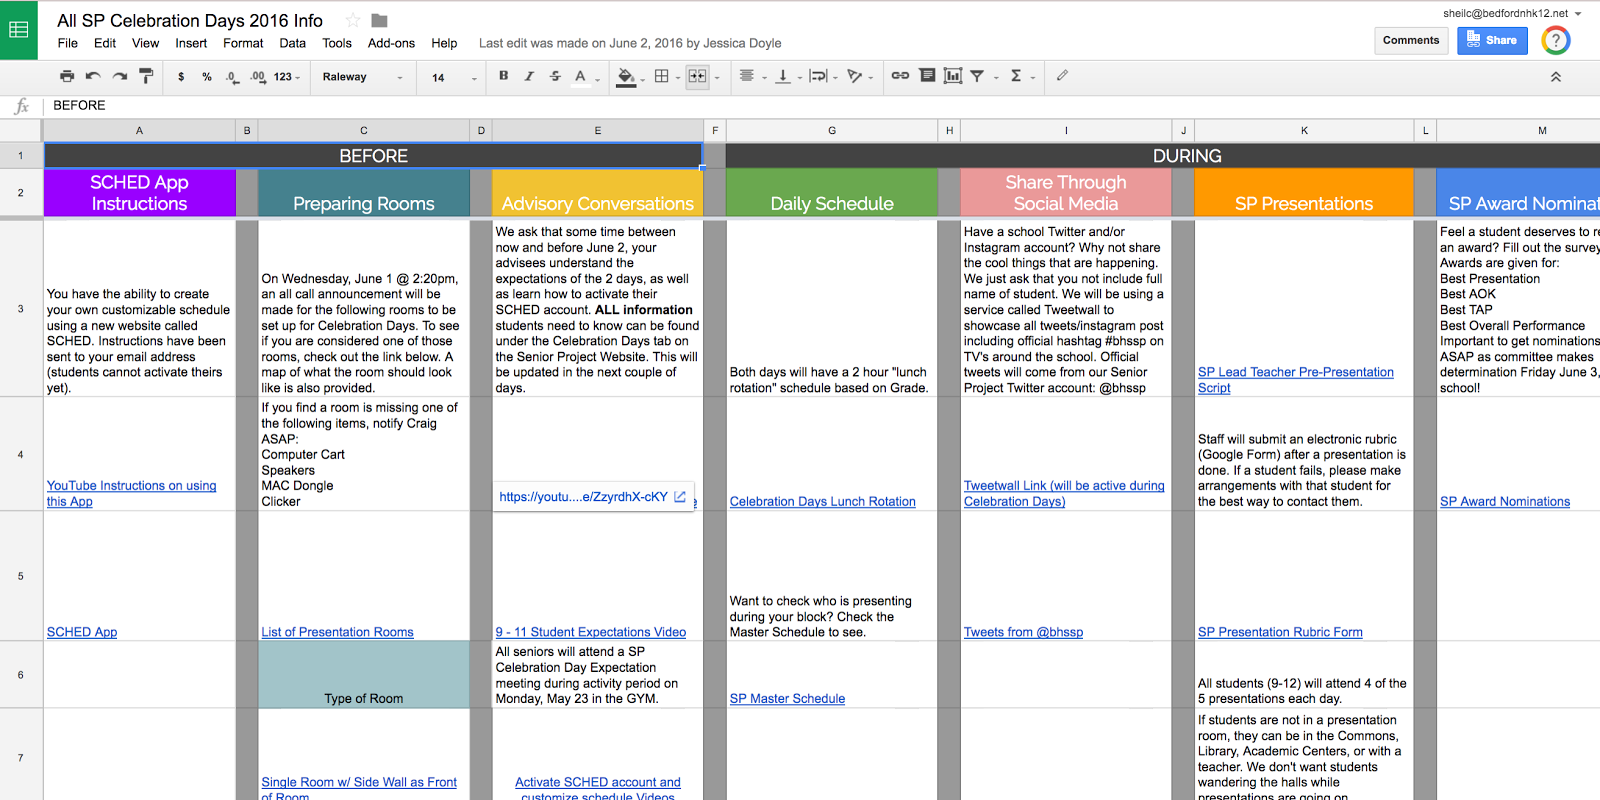Click the move to folder icon
Image resolution: width=1600 pixels, height=800 pixels.
click(x=379, y=20)
